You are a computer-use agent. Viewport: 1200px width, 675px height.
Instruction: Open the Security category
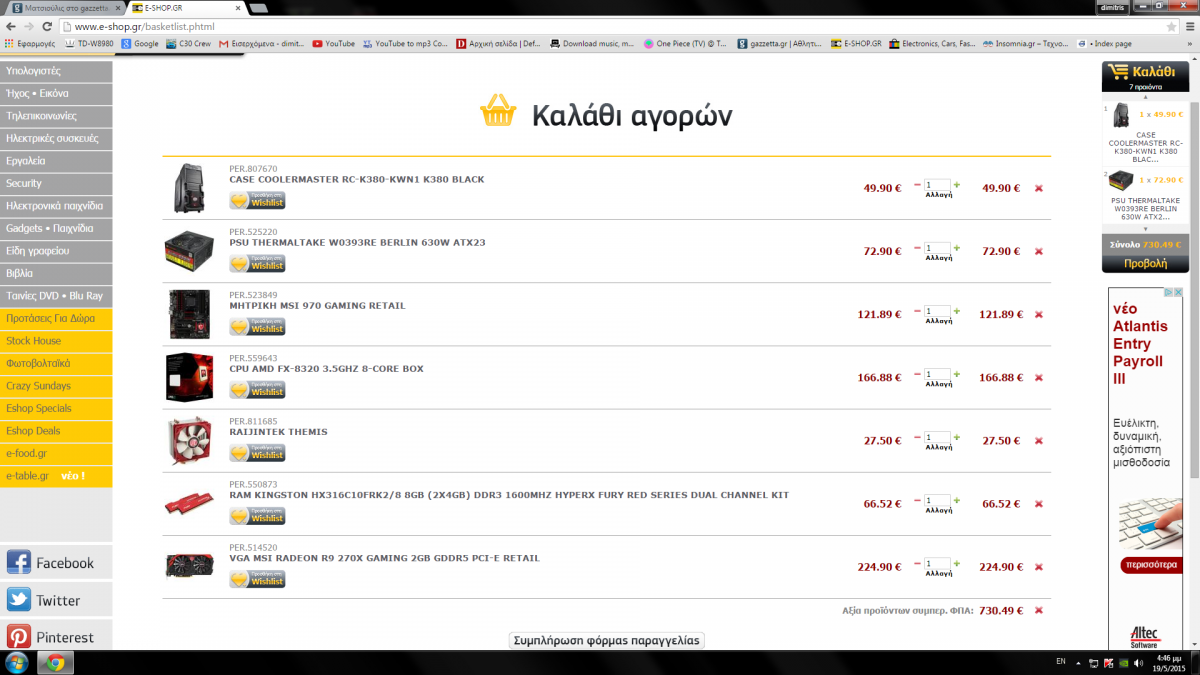[x=56, y=183]
